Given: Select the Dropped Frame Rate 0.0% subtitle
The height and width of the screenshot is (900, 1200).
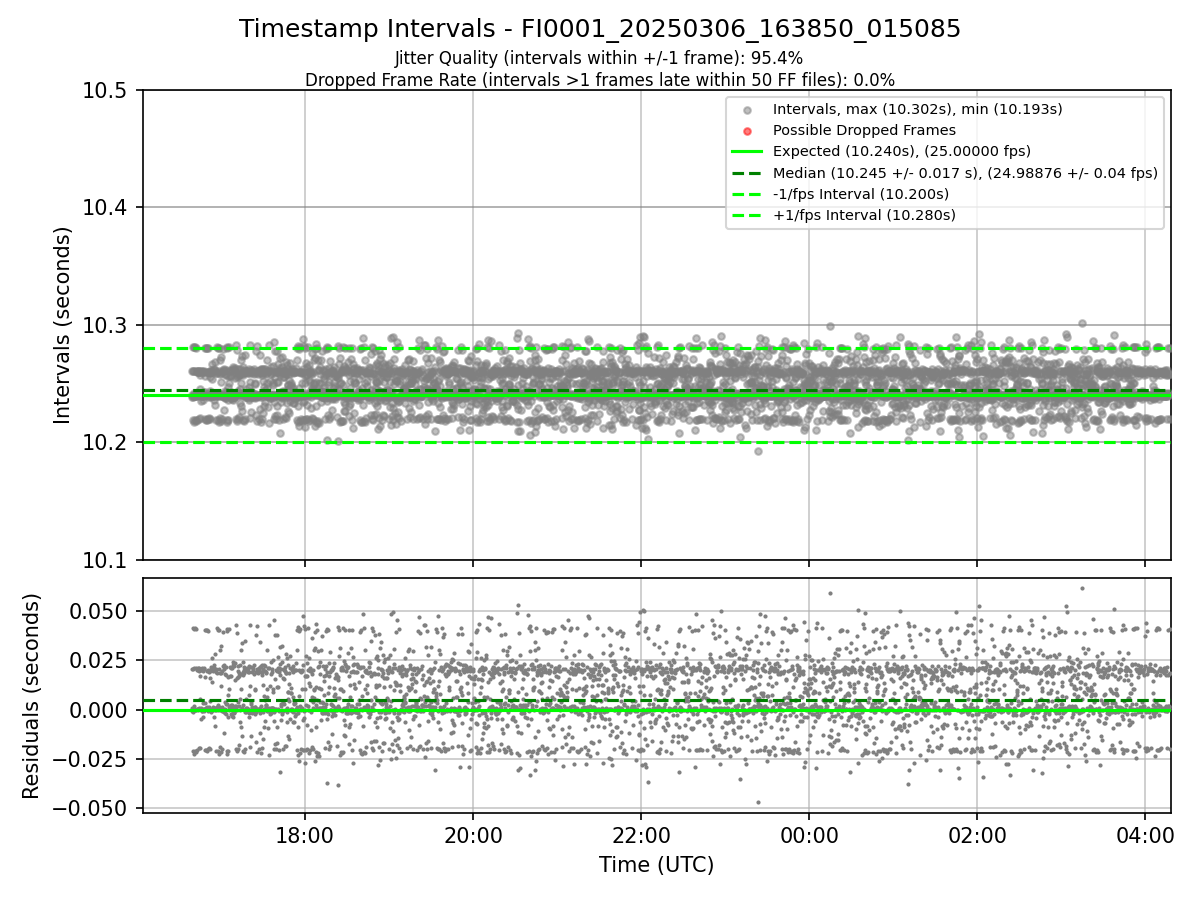Looking at the screenshot, I should pos(600,79).
